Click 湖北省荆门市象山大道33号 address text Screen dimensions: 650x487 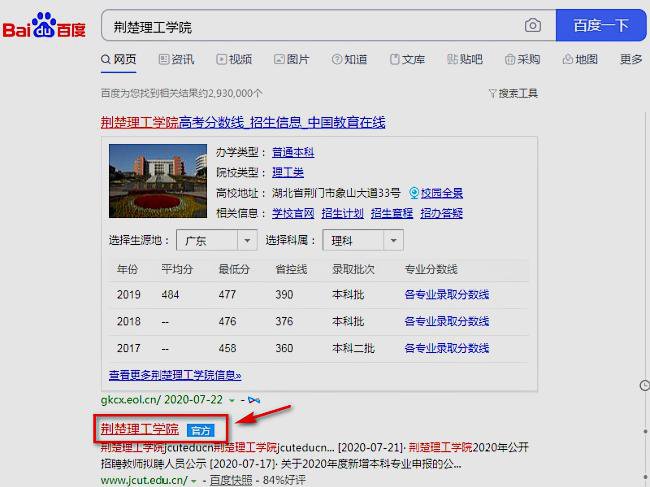click(x=336, y=193)
